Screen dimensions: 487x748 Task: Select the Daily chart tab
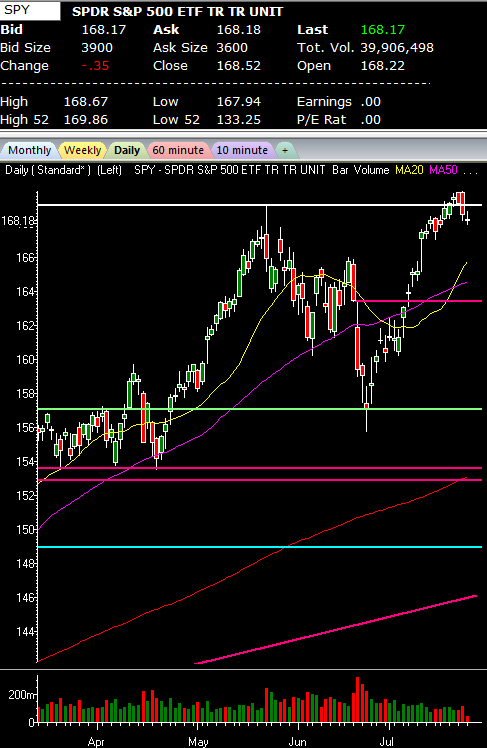127,150
